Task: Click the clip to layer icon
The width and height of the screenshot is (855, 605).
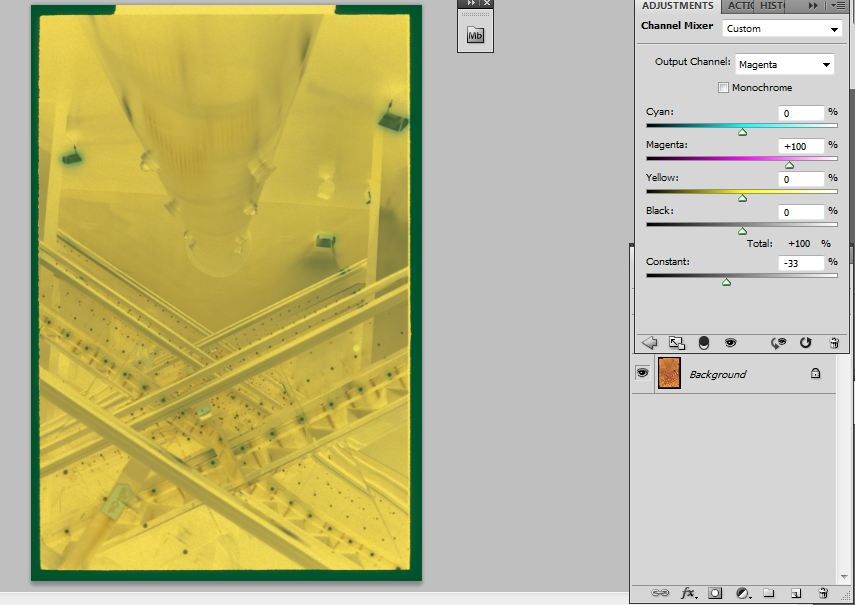Action: (x=705, y=342)
